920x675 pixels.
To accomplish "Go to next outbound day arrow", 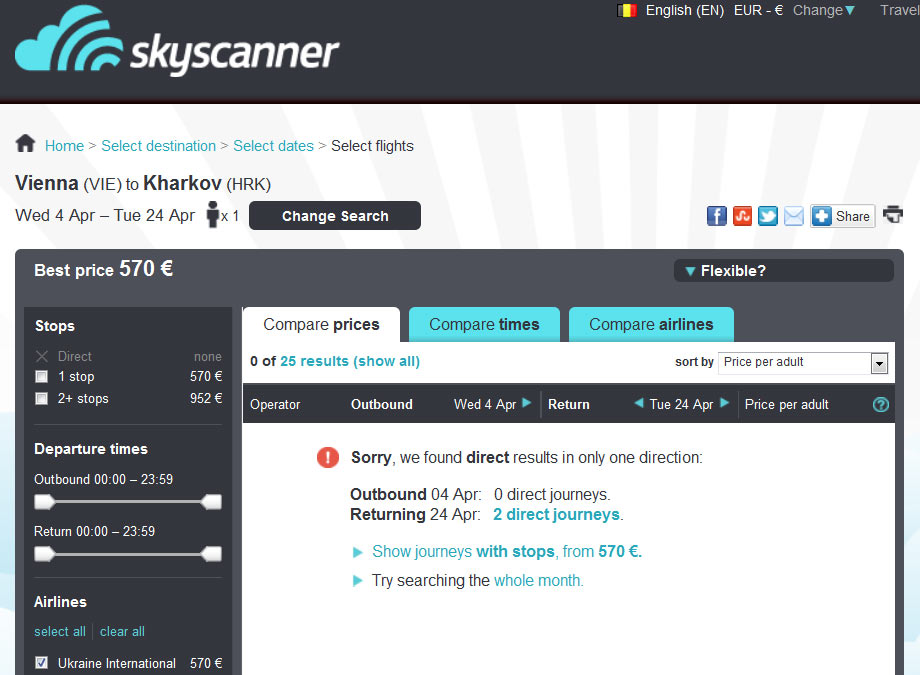I will 526,403.
